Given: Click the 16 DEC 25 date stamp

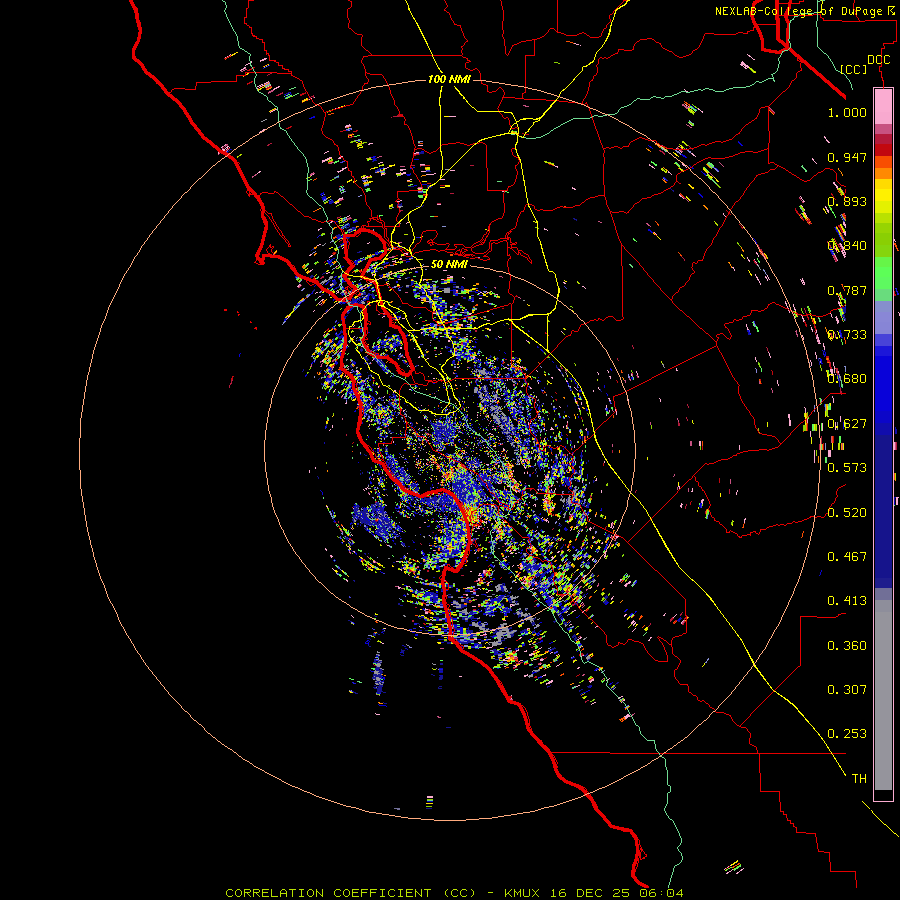Looking at the screenshot, I should (590, 893).
